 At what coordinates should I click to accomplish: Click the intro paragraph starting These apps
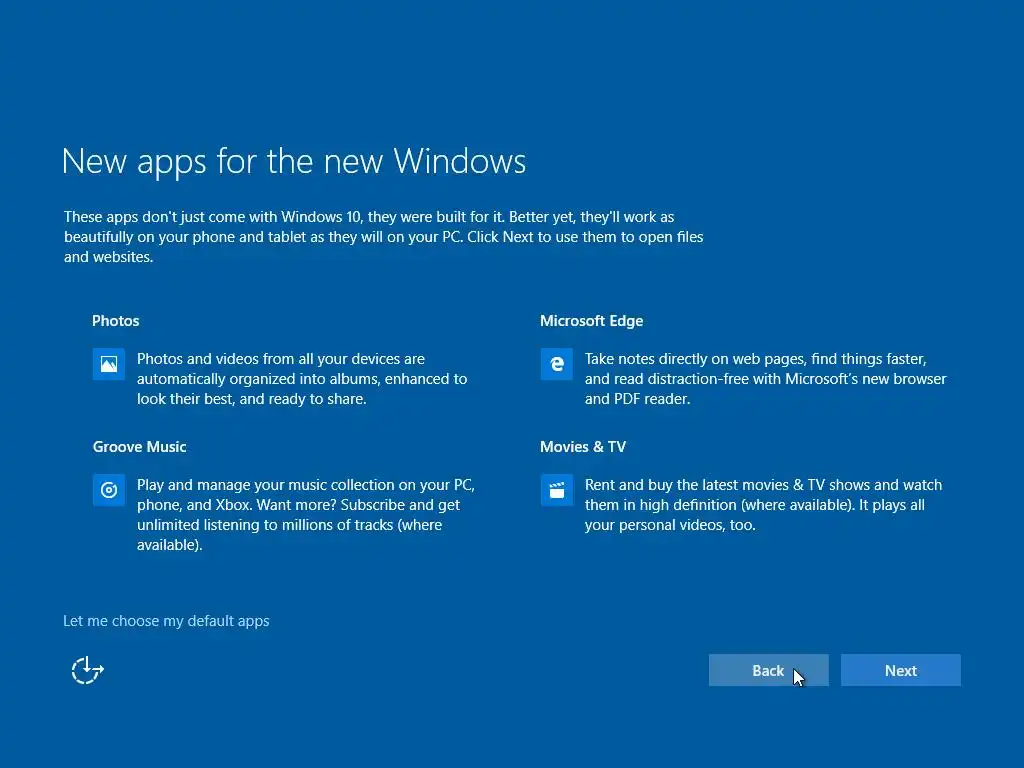click(383, 236)
